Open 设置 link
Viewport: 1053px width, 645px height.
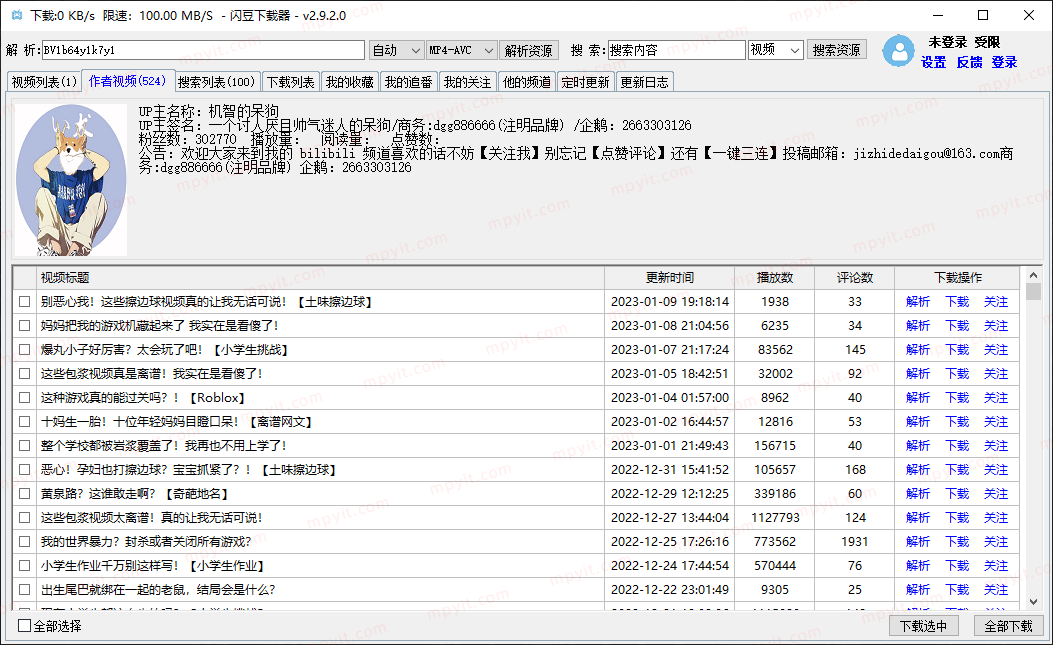coord(933,62)
